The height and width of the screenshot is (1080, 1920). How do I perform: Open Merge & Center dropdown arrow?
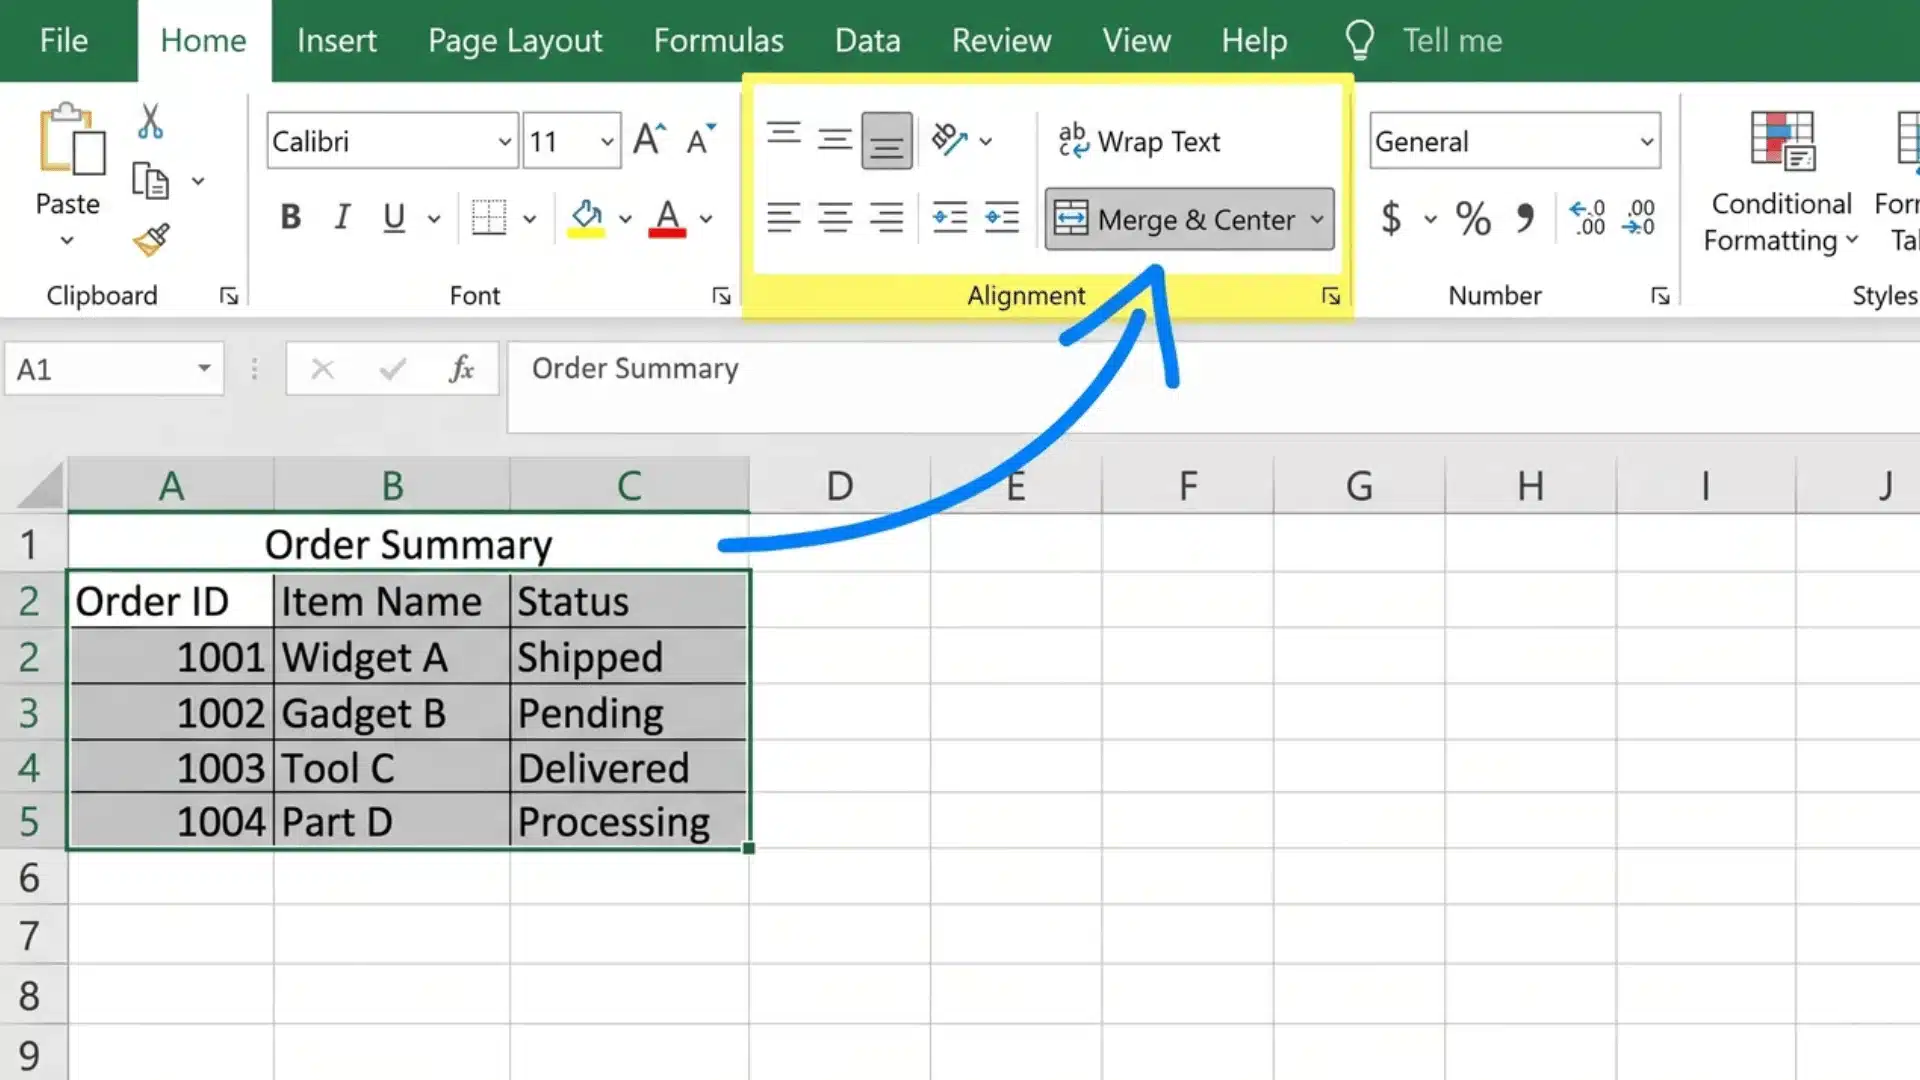1318,219
